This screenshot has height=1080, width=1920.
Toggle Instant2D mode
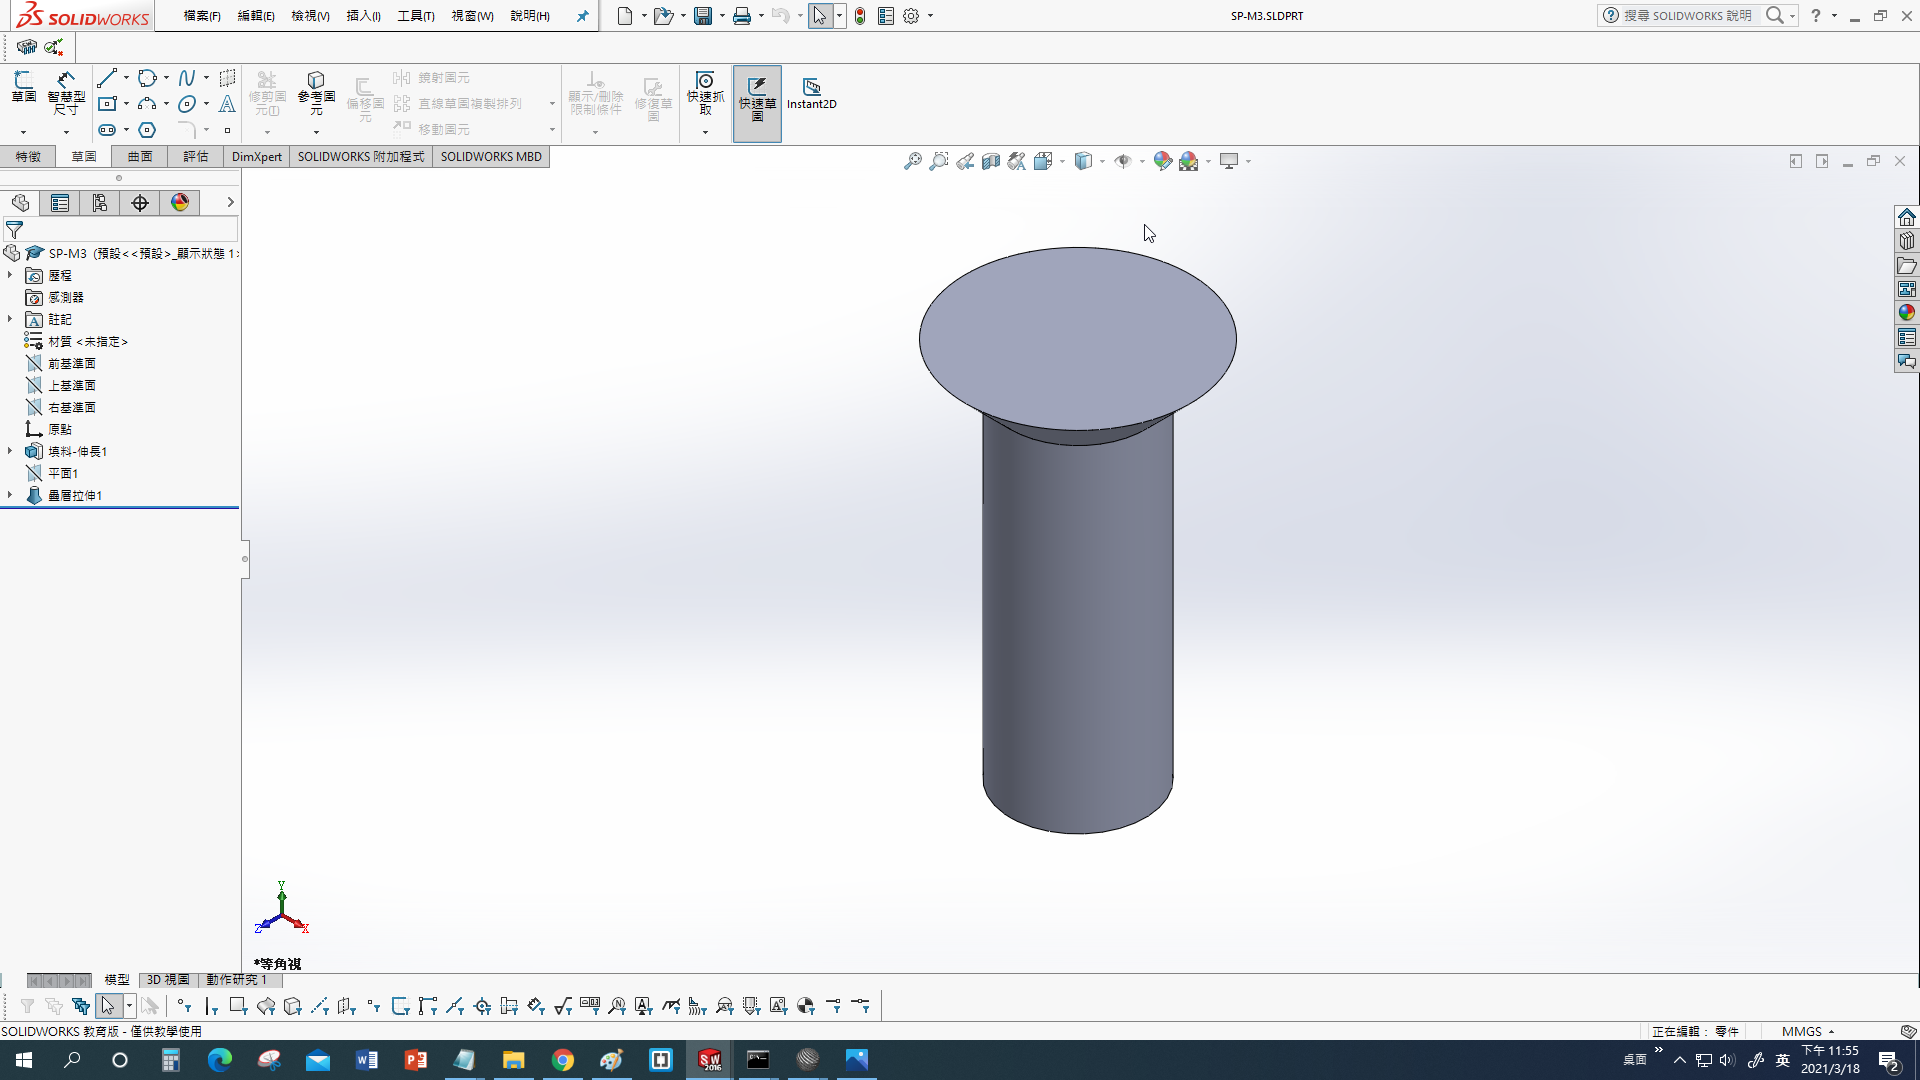click(x=811, y=93)
